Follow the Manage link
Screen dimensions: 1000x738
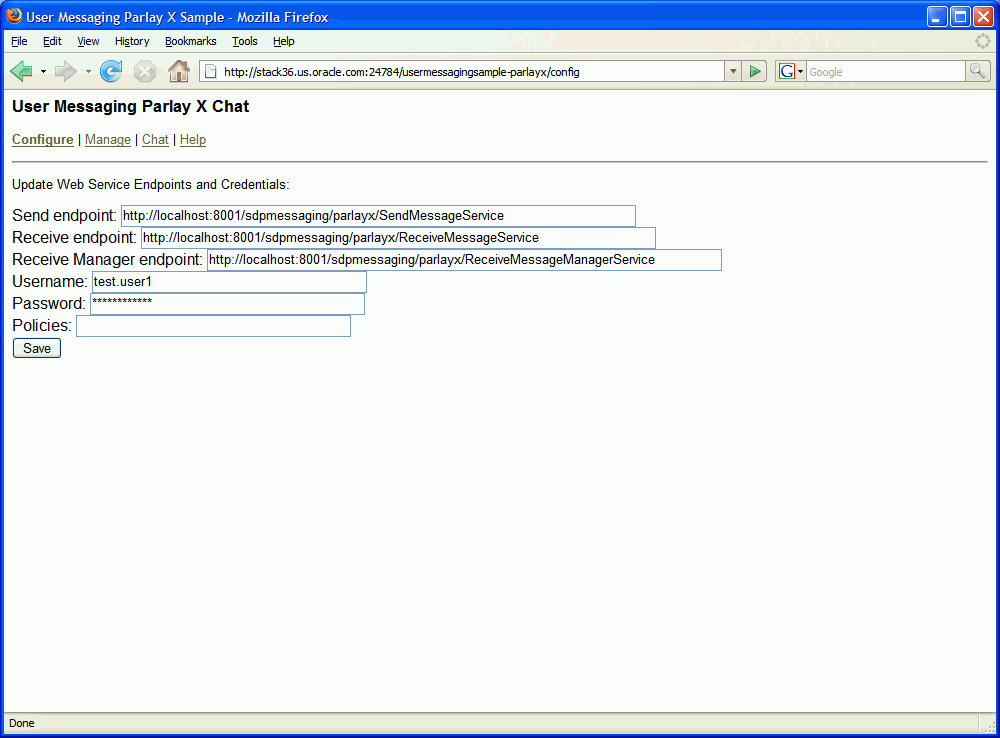coord(108,140)
